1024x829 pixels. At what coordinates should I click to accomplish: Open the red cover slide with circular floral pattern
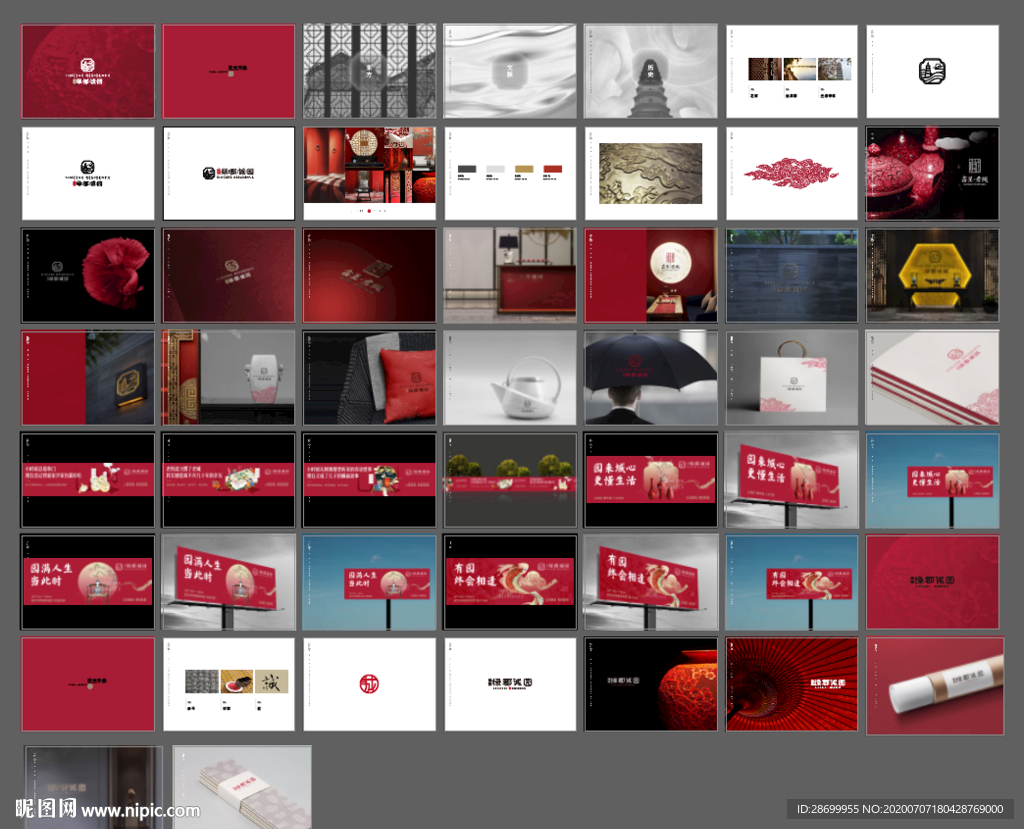click(88, 71)
